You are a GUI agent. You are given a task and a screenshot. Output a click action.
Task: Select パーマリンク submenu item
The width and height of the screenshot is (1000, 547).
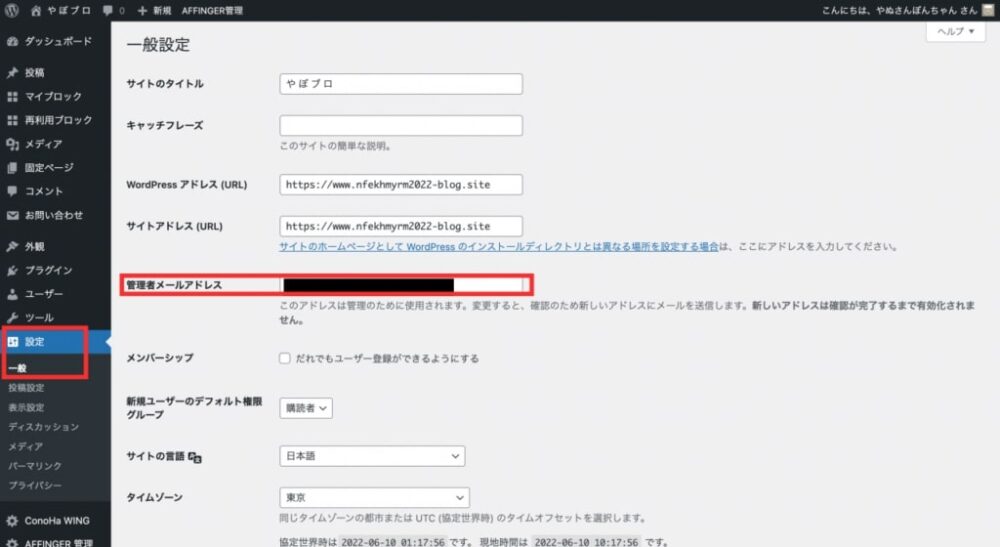point(35,466)
